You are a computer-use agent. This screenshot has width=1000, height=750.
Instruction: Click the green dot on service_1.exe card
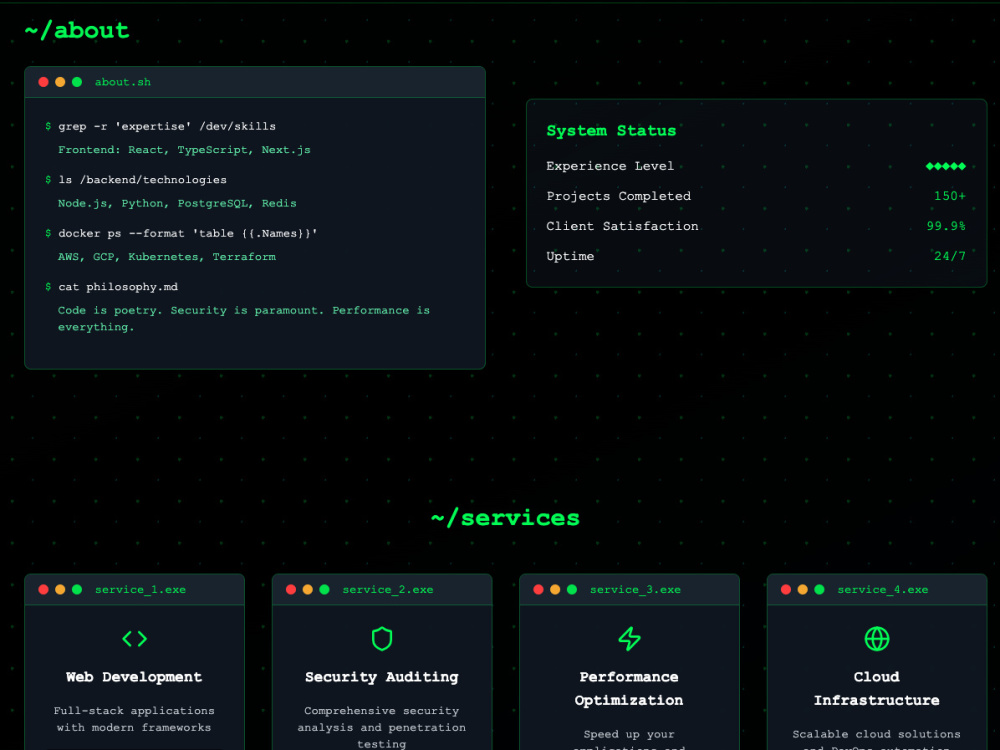(x=77, y=589)
